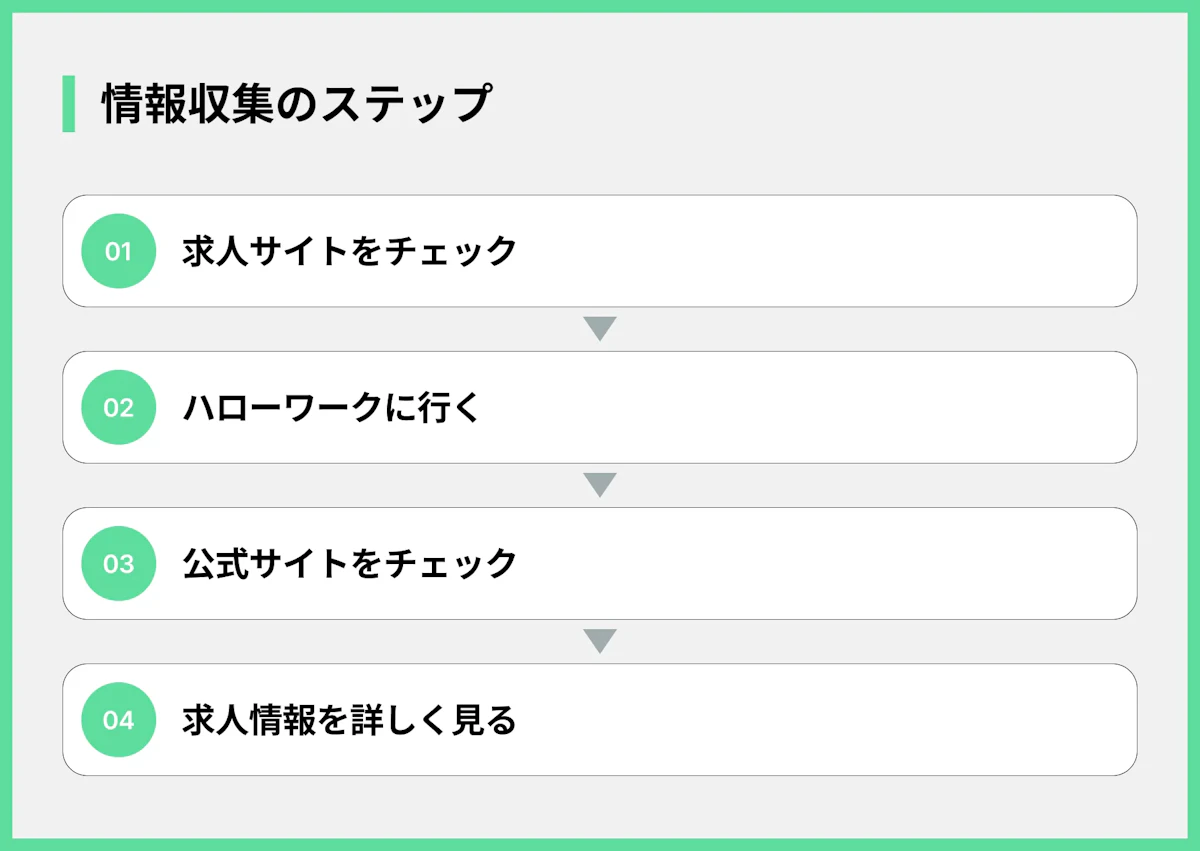The image size is (1200, 851).
Task: Click the arrow below step 03
Action: click(x=599, y=640)
